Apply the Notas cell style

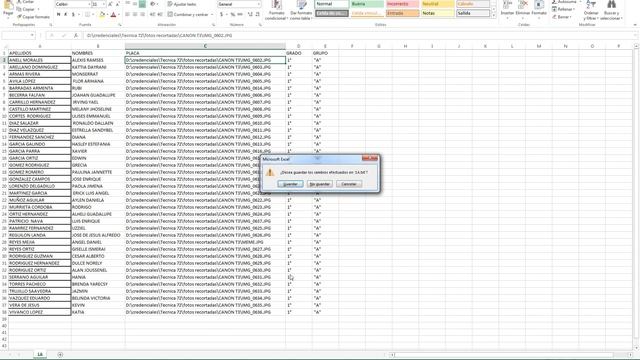coord(437,13)
